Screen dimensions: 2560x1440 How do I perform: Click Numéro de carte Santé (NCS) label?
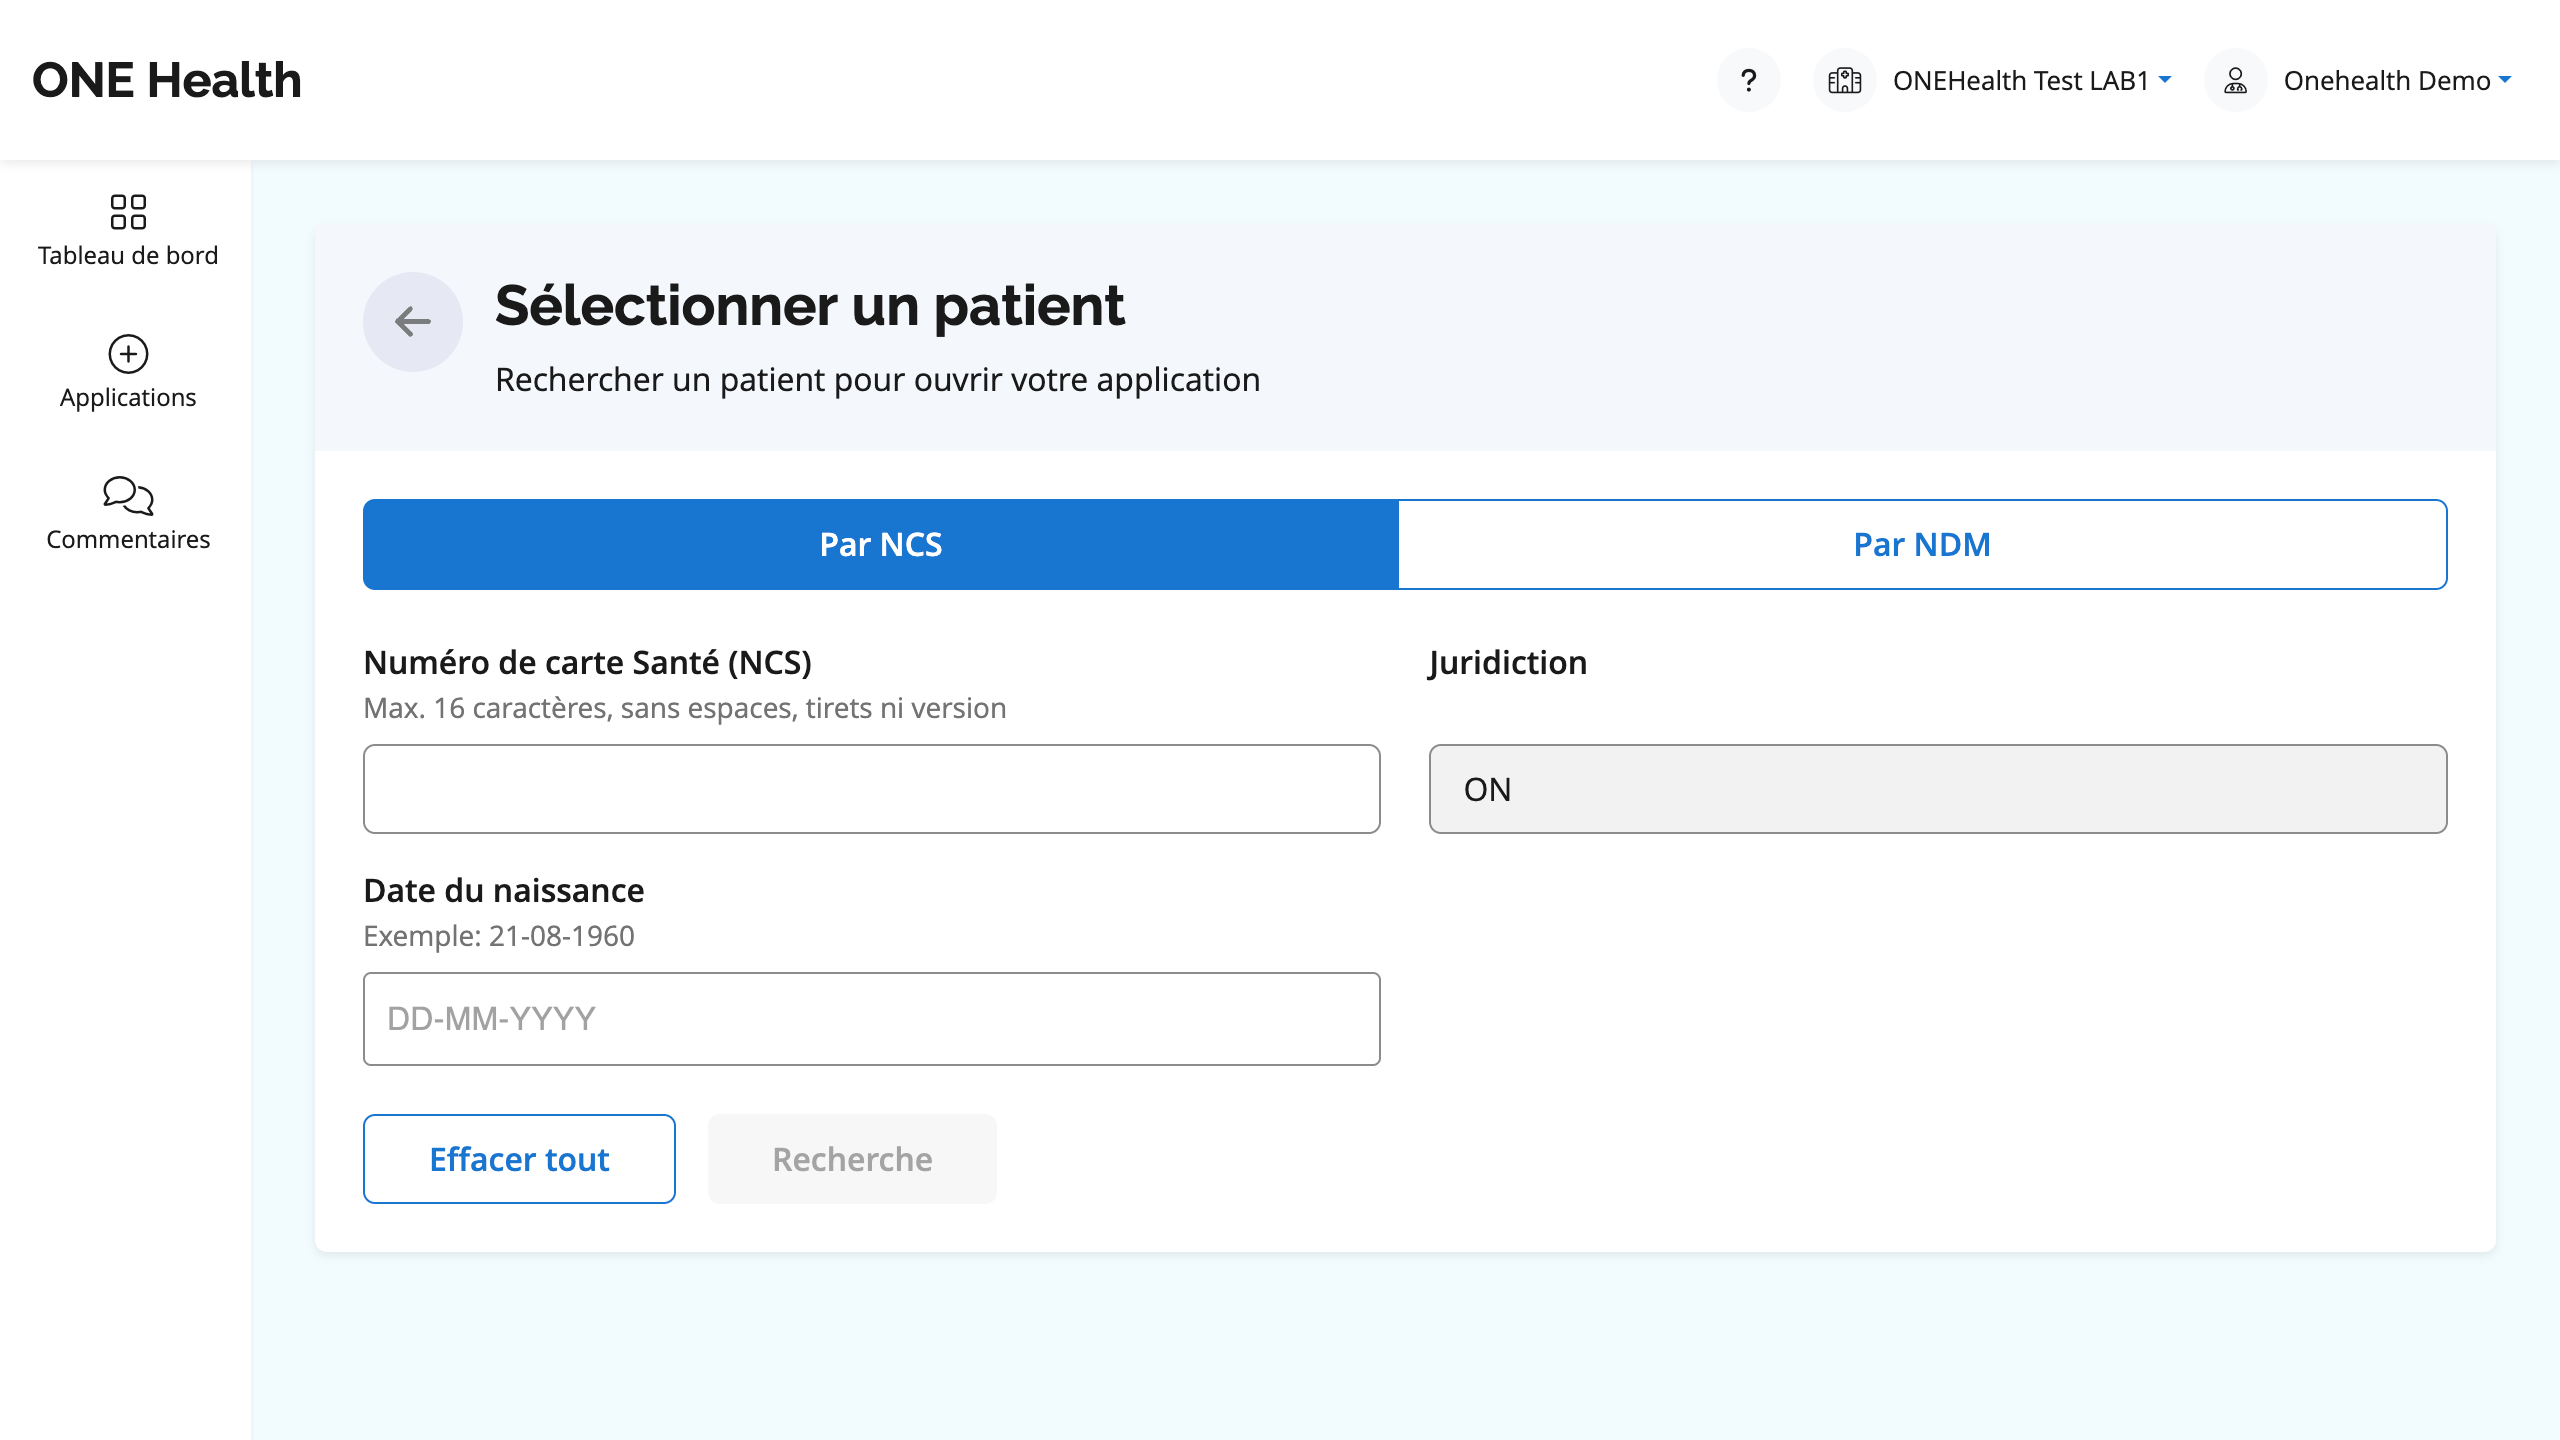pos(588,662)
